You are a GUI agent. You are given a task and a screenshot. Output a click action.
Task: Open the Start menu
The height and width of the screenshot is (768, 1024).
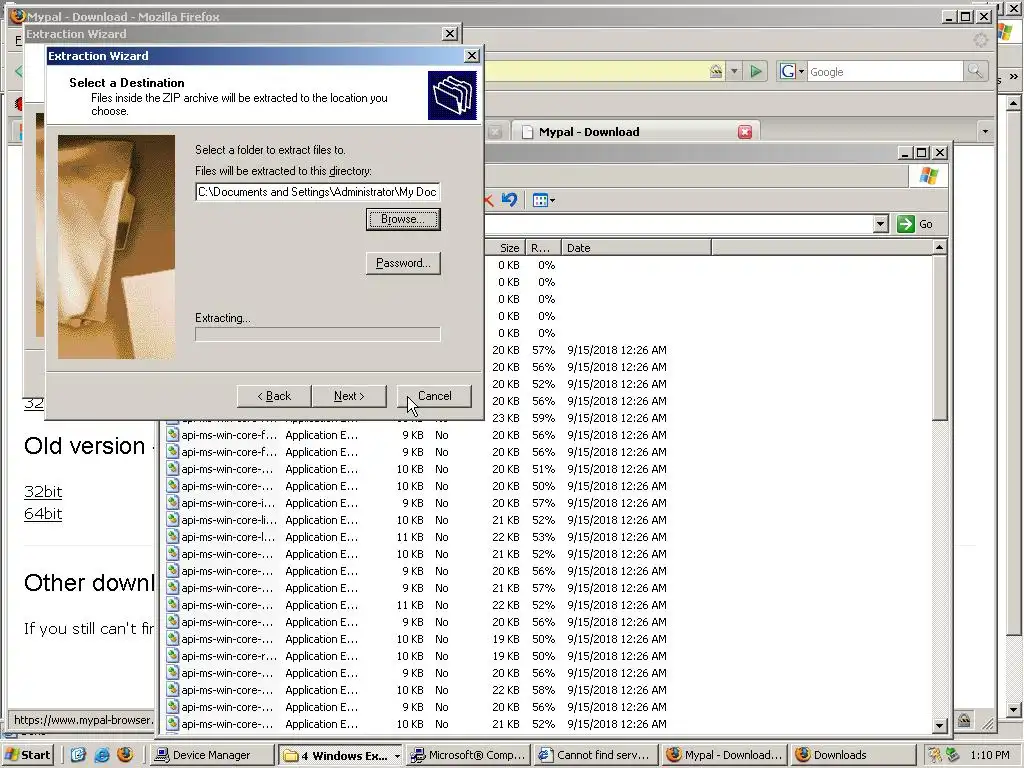click(x=27, y=755)
